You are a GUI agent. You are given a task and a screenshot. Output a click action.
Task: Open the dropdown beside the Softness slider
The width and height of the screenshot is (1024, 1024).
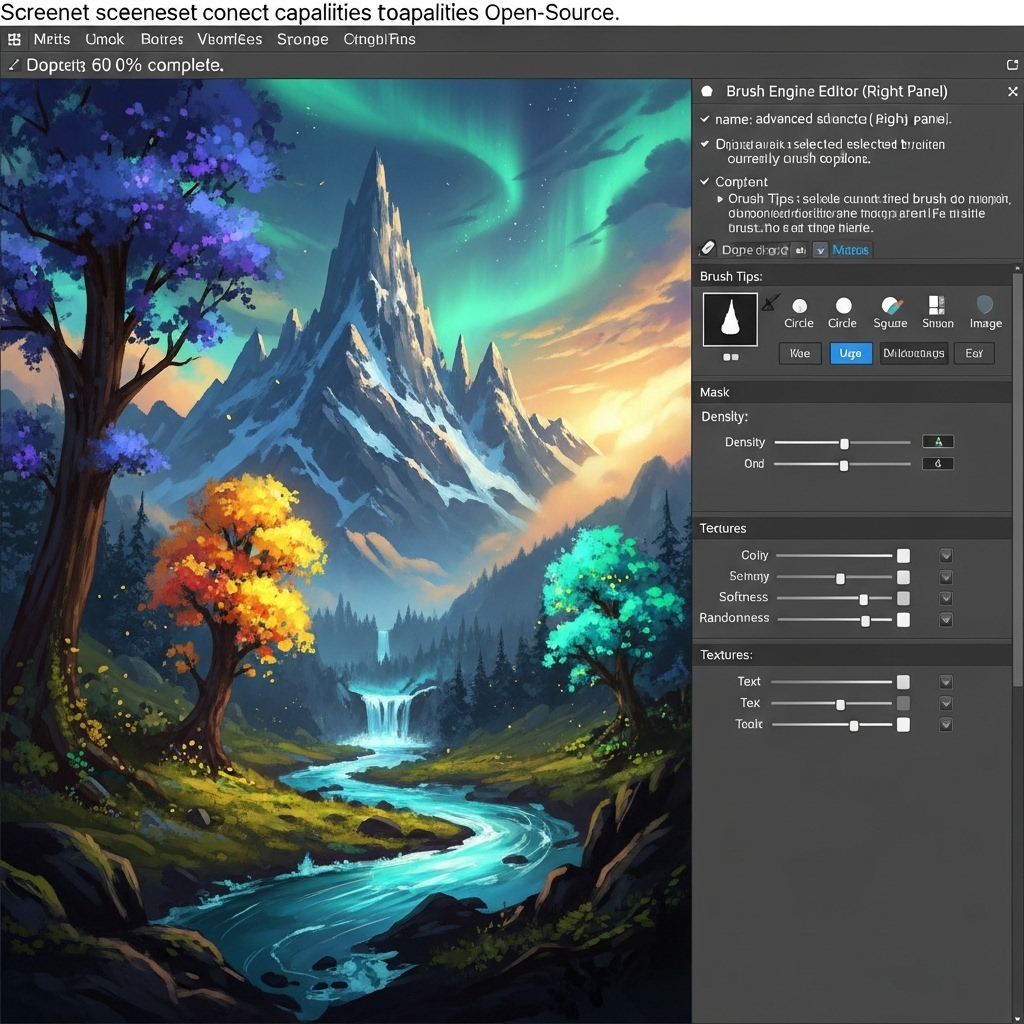coord(945,597)
